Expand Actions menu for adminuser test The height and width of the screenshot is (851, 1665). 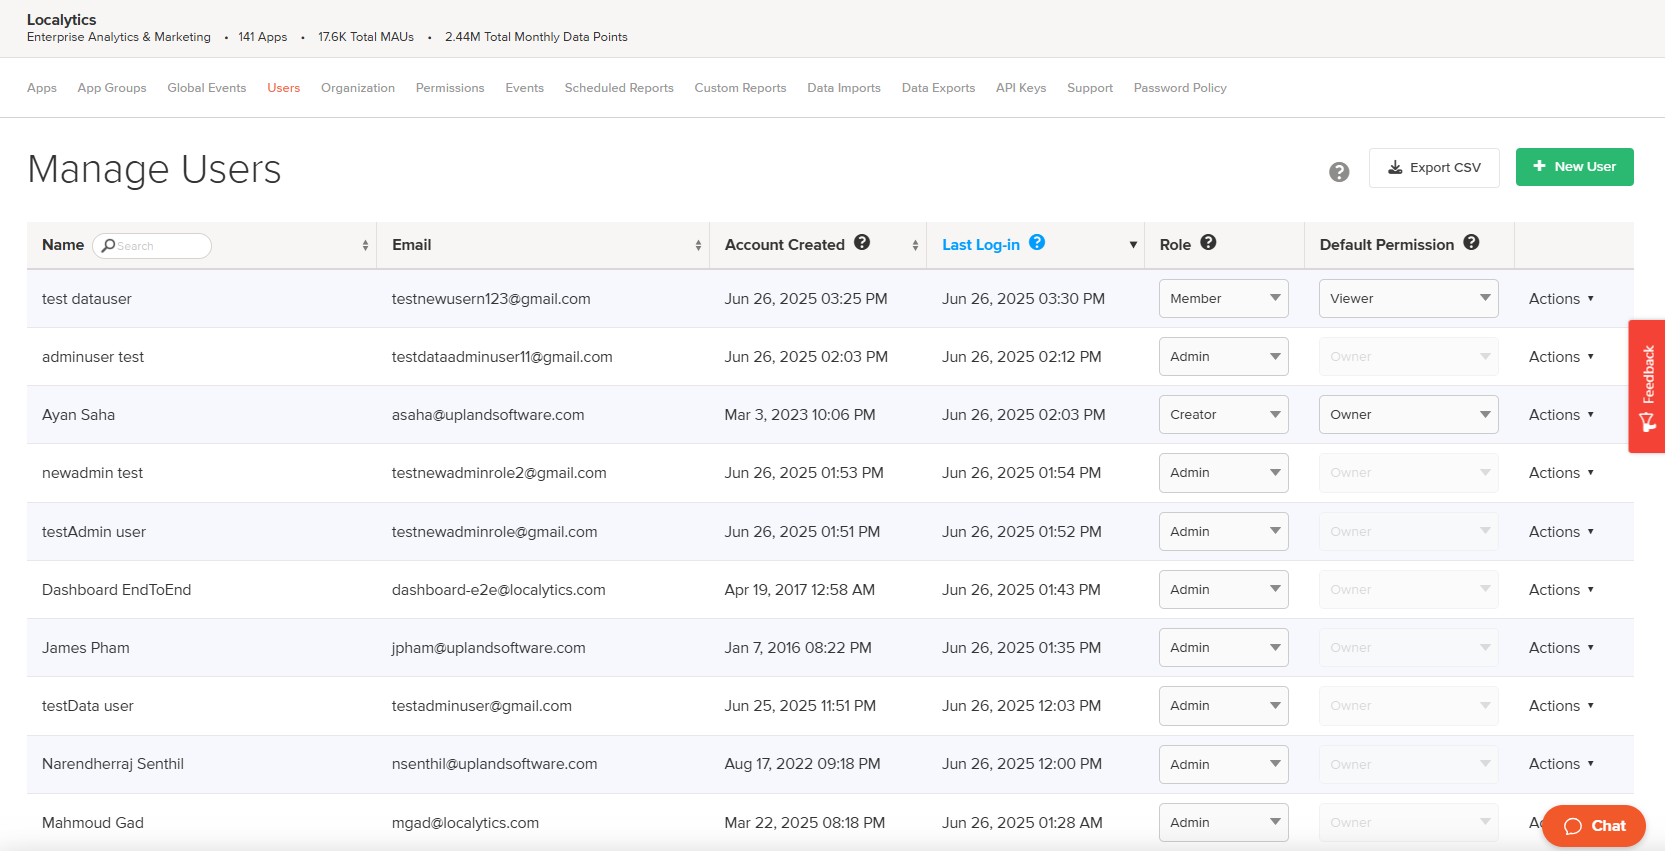(x=1560, y=357)
